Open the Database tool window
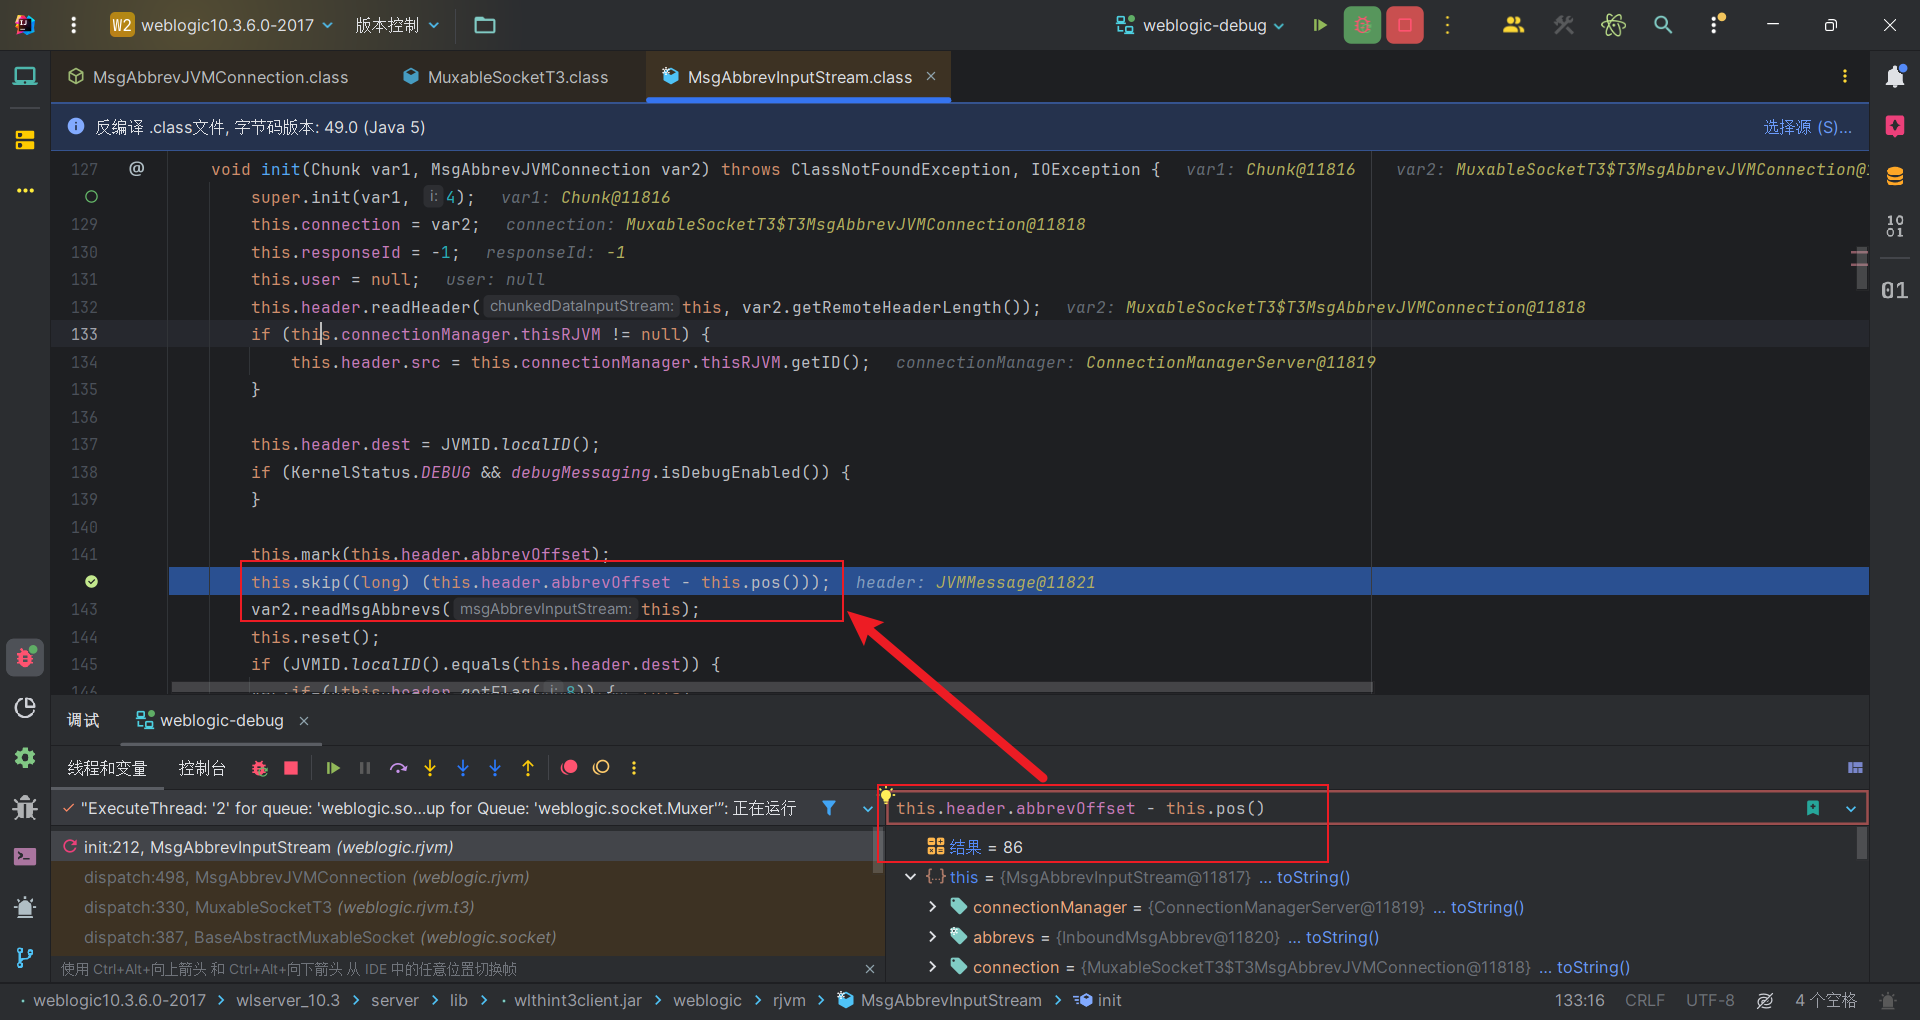Image resolution: width=1920 pixels, height=1020 pixels. [x=1895, y=177]
